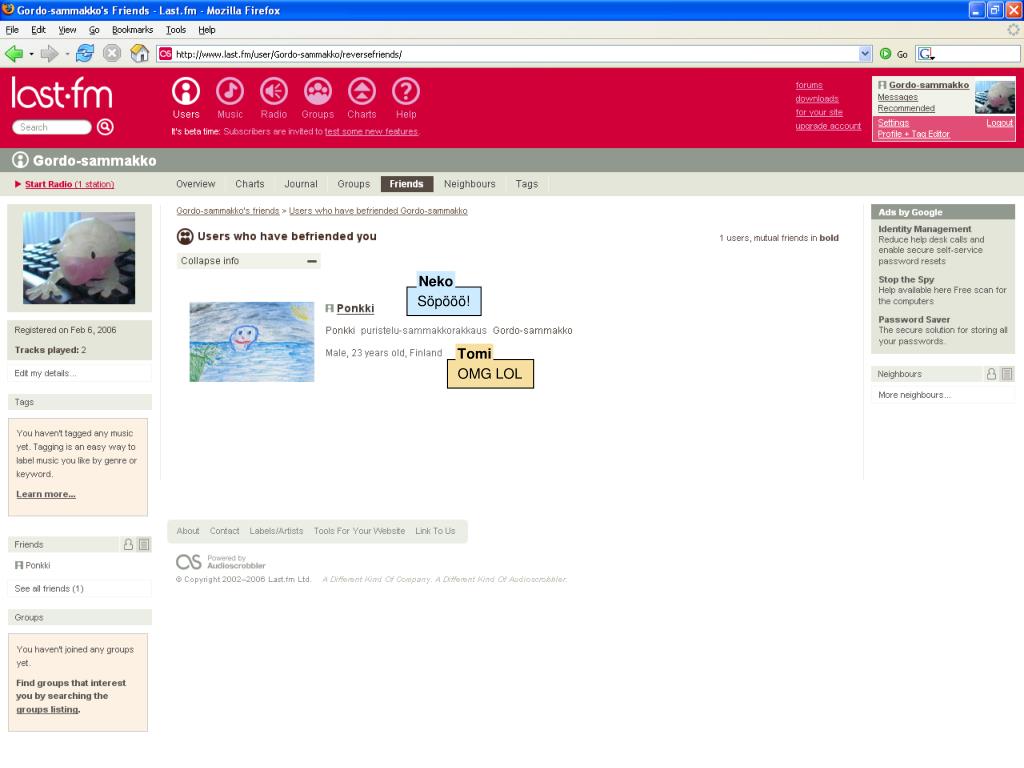Click the URL address bar
Viewport: 1024px width, 768px height.
pyautogui.click(x=516, y=54)
